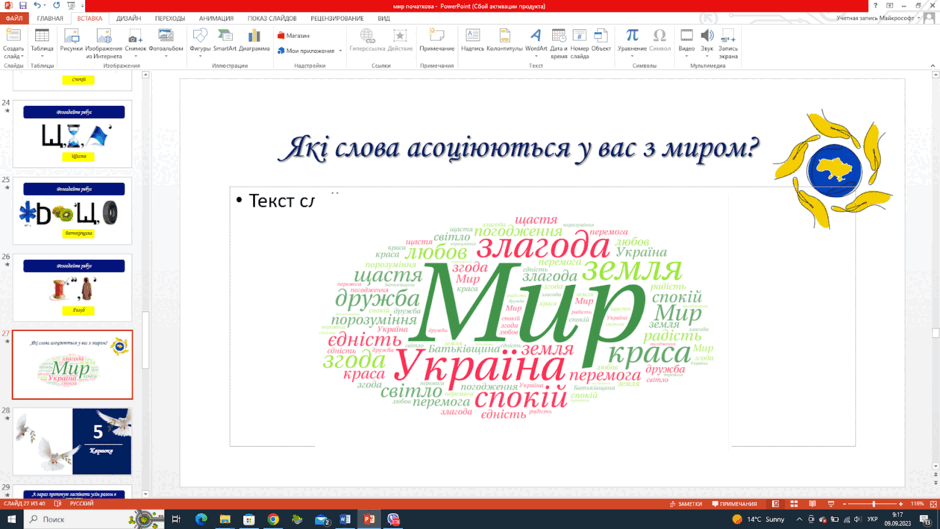Open Windows Start menu

pos(11,519)
